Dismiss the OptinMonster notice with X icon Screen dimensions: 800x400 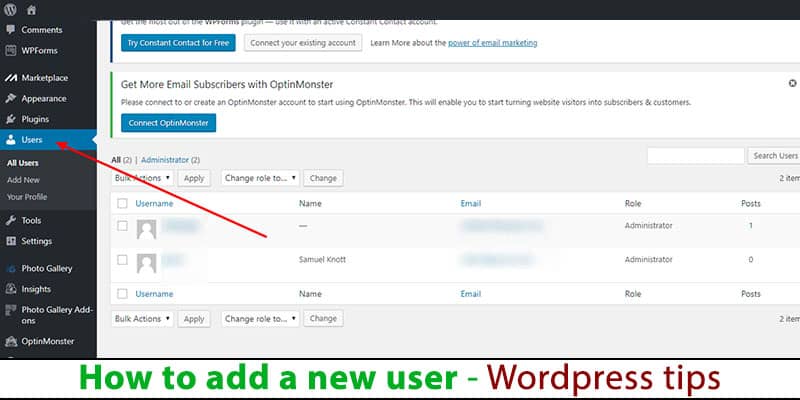pyautogui.click(x=792, y=83)
